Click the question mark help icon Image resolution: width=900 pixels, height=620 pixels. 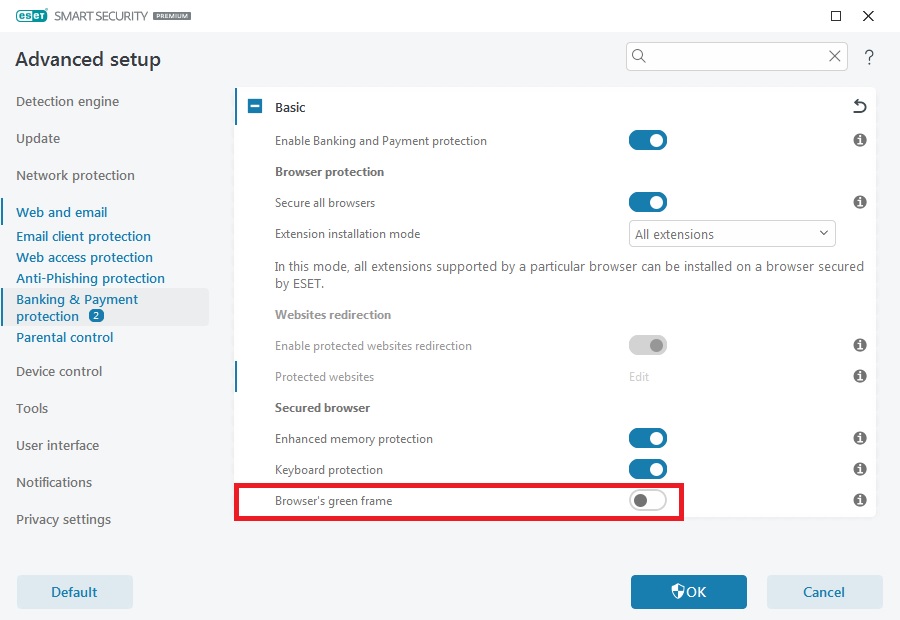(x=869, y=57)
